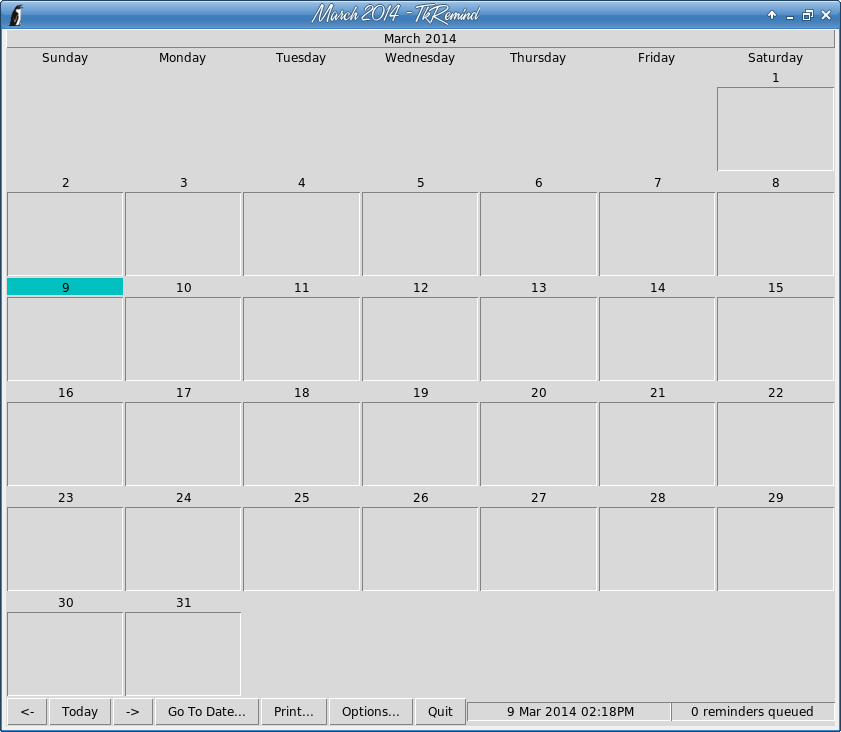Click the Sunday column heading
Viewport: 841px width, 732px height.
click(x=65, y=57)
